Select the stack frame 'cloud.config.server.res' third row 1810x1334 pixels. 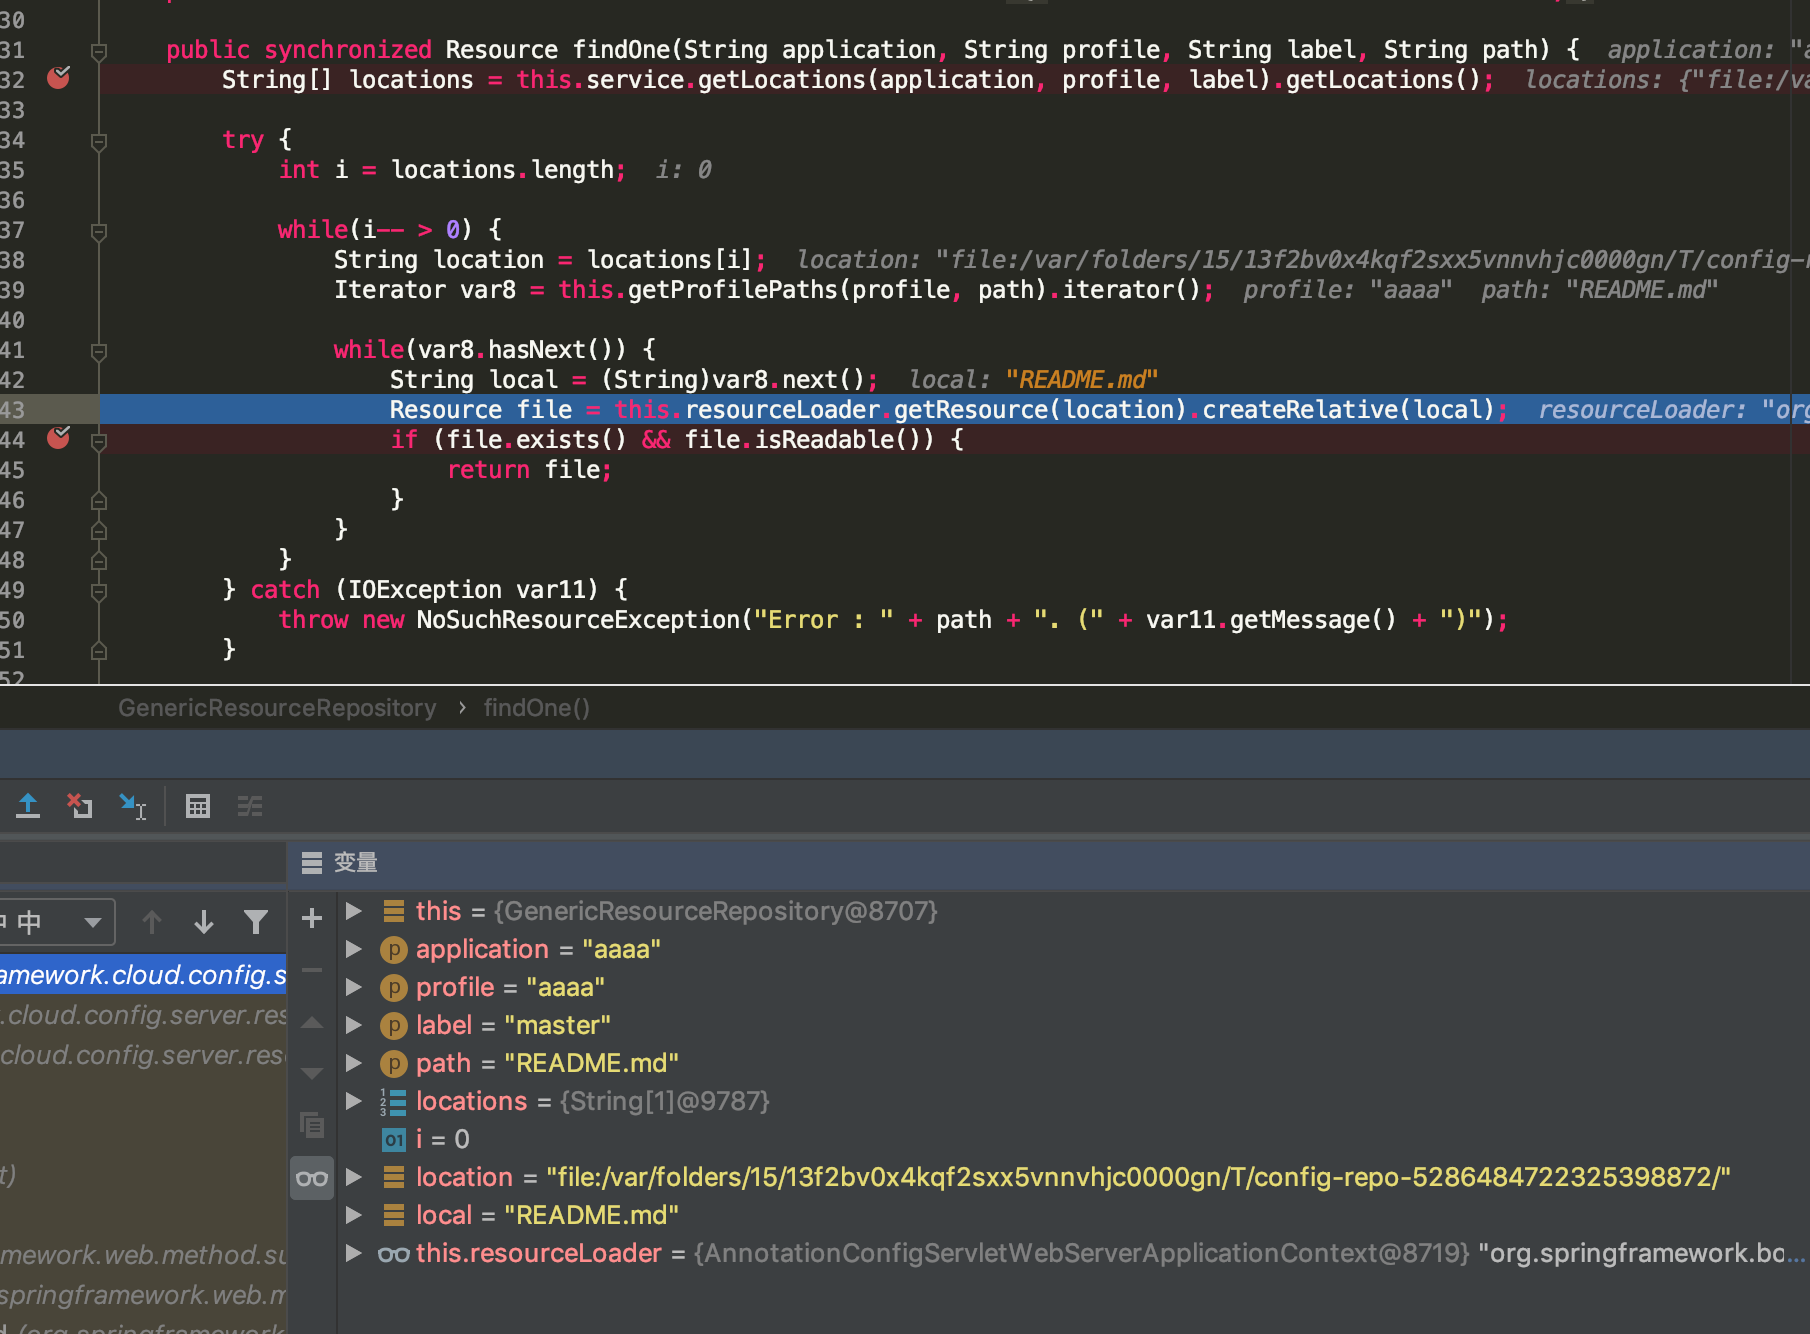(x=143, y=1055)
